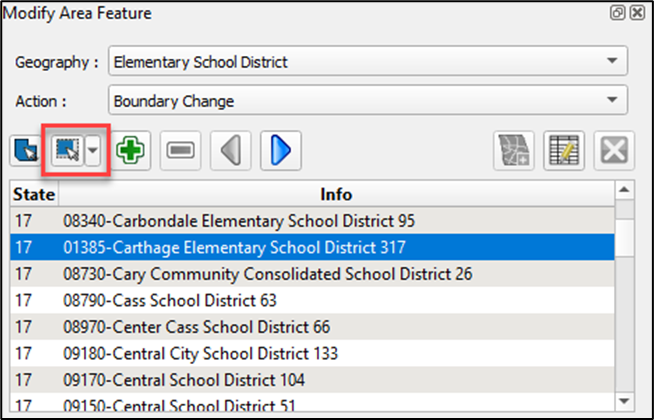
Task: Go to next feature with blue arrow
Action: coord(281,151)
